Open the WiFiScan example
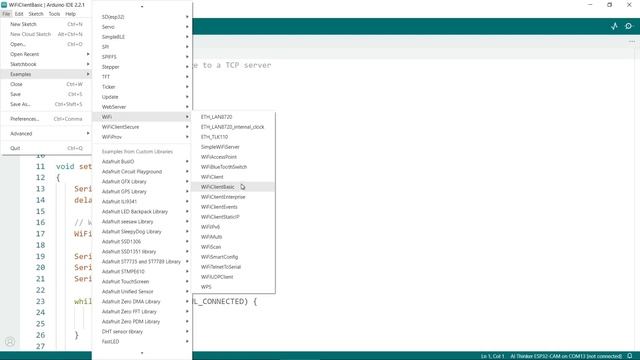Viewport: 640px width, 360px height. pos(233,247)
